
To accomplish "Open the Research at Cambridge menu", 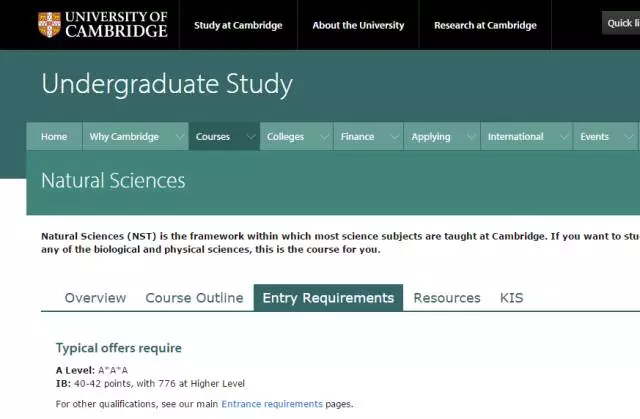I will [485, 25].
